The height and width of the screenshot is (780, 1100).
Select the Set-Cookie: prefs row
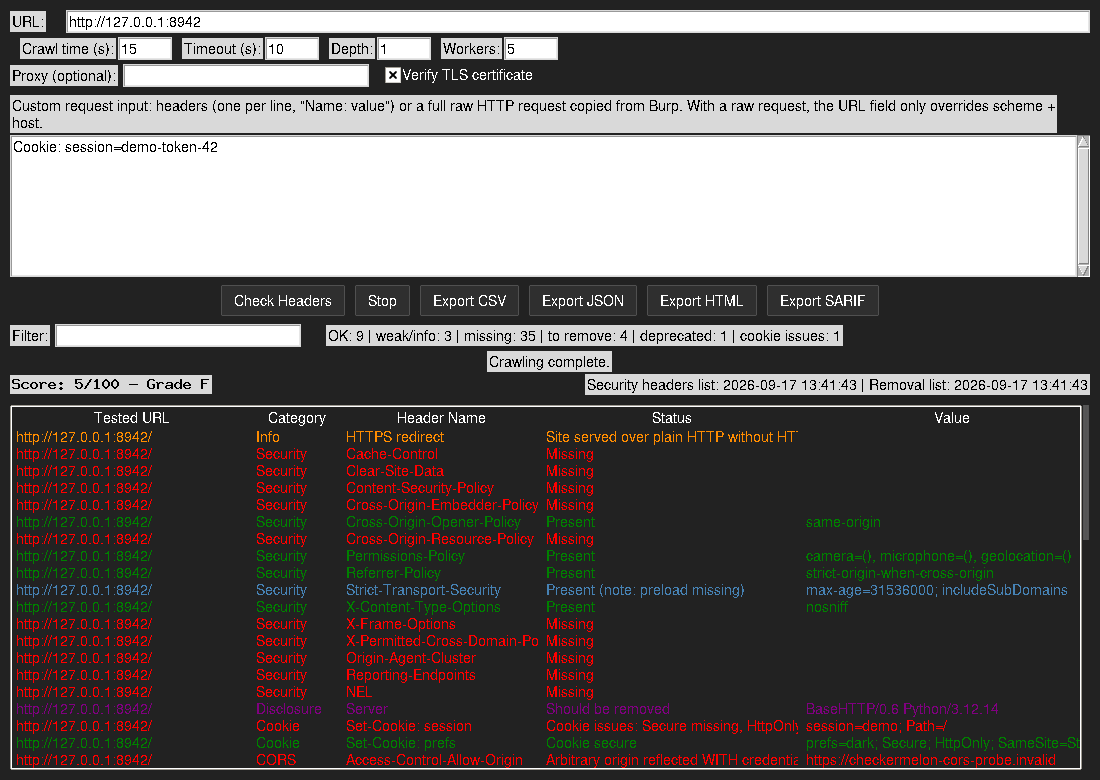[546, 743]
